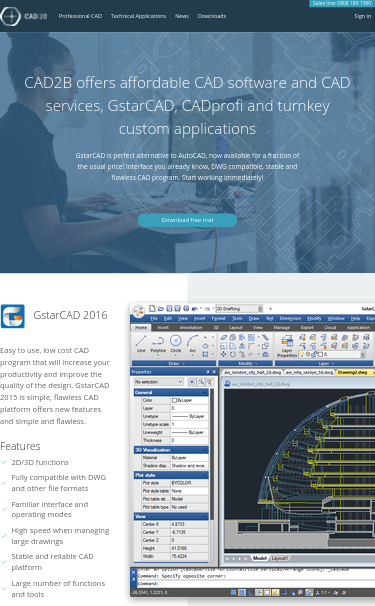Viewport: 375px width, 606px height.
Task: Open the Layer Properties manager icon
Action: pos(287,346)
